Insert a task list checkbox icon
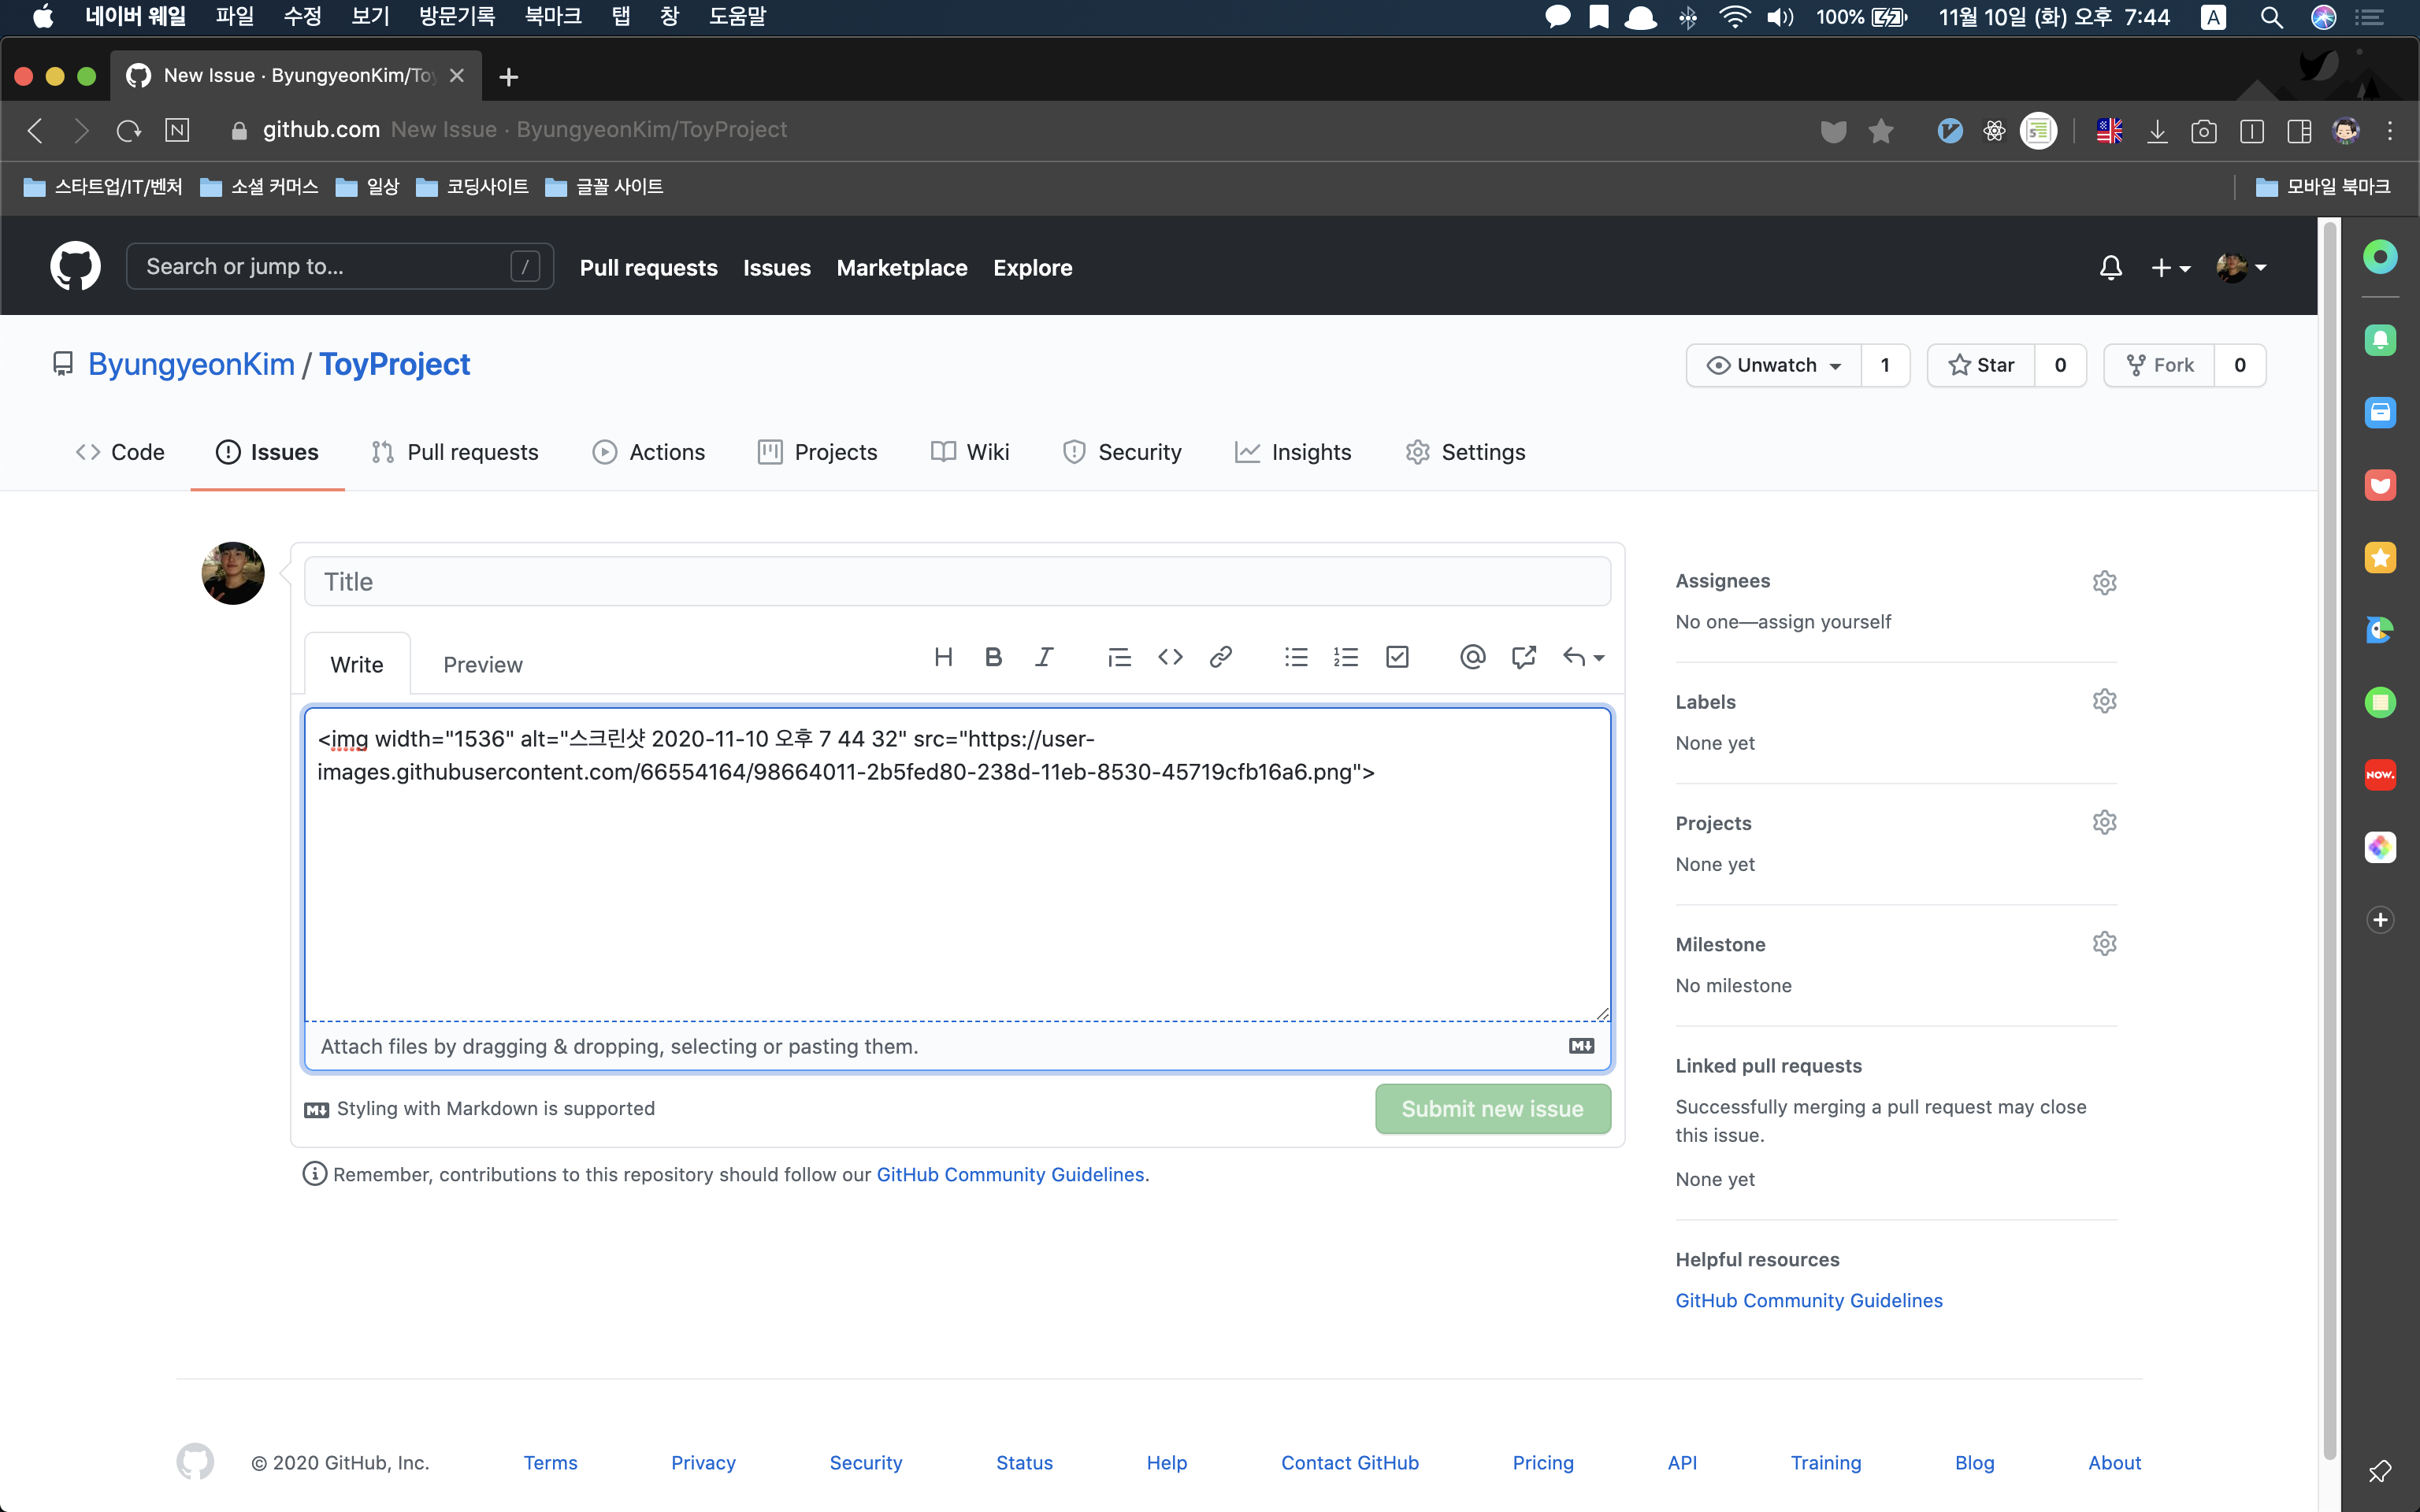 coord(1397,657)
